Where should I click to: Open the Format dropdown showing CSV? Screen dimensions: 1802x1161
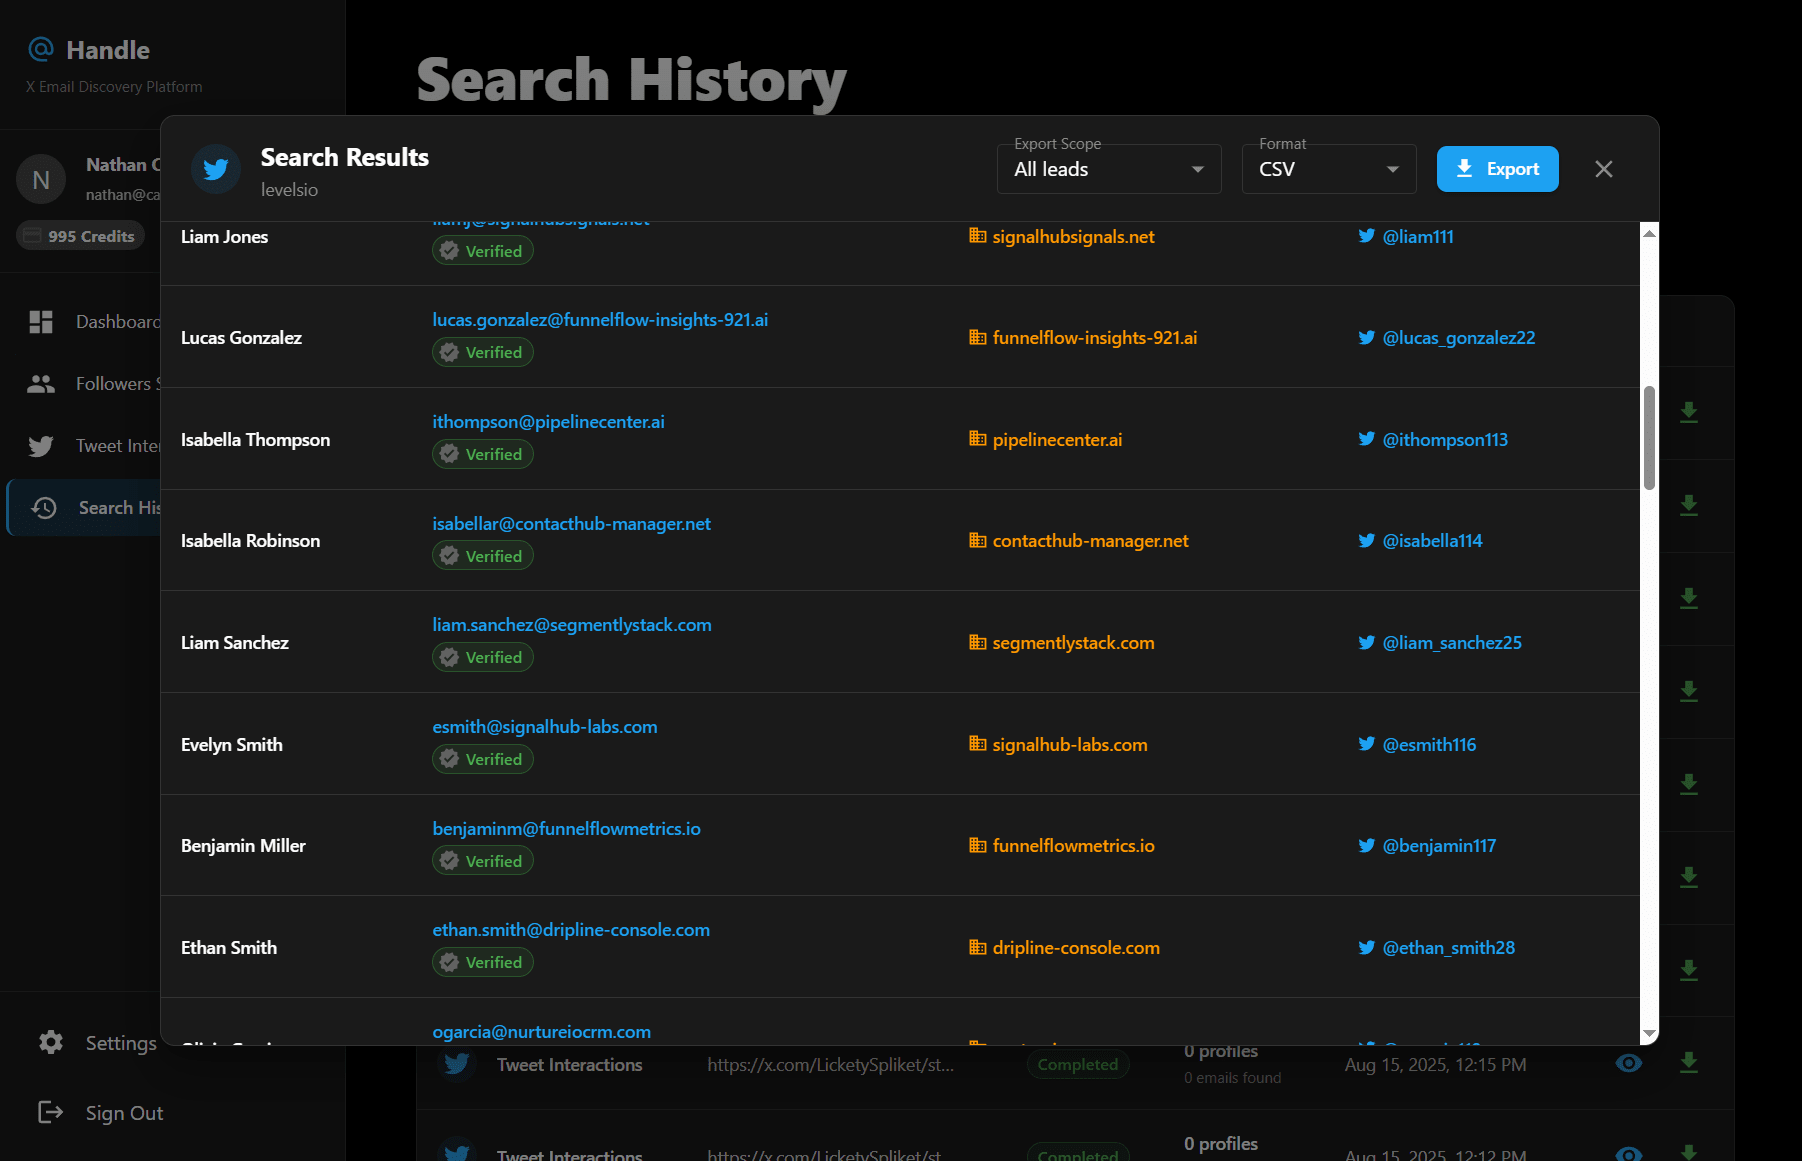click(x=1328, y=168)
